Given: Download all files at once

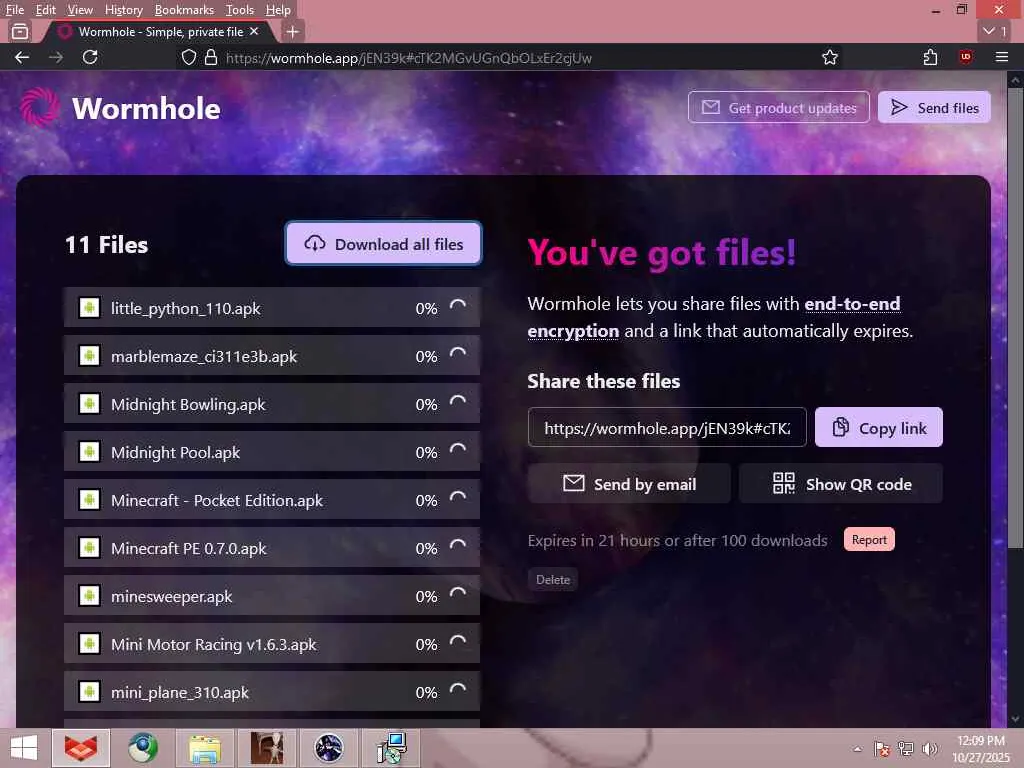Looking at the screenshot, I should click(383, 244).
